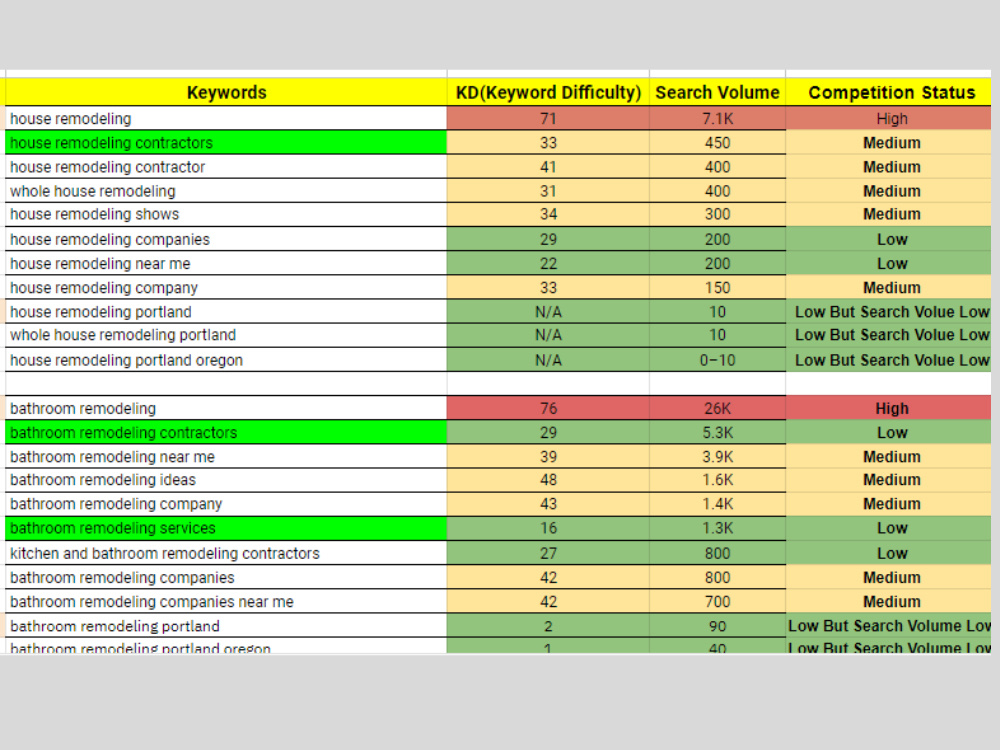Screen dimensions: 1000x750
Task: Select the KD value 22 cell
Action: click(x=548, y=263)
